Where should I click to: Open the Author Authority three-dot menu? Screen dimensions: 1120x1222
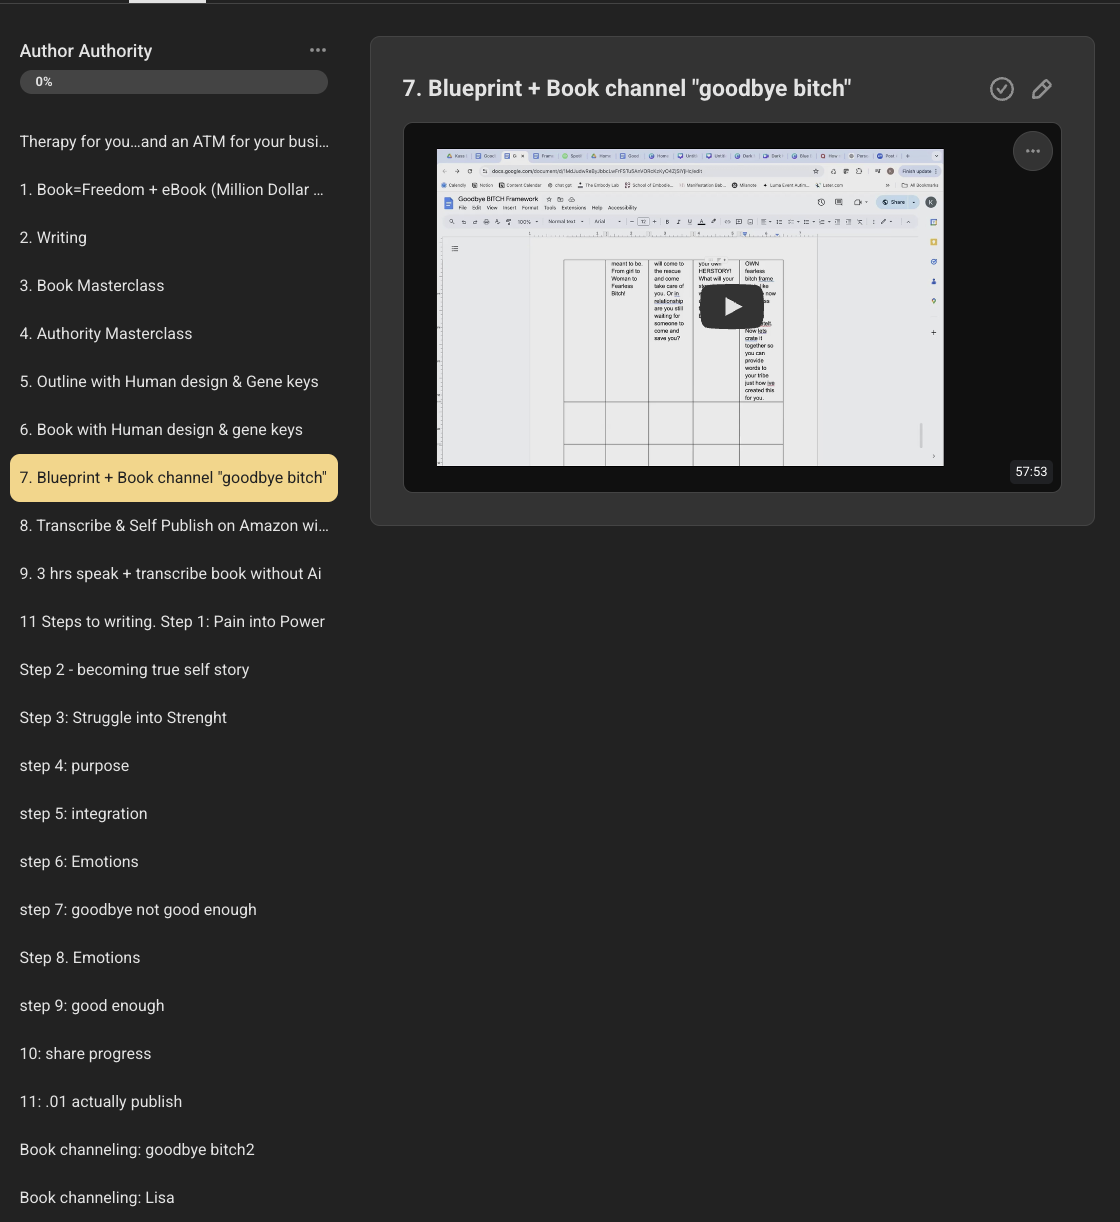click(x=318, y=50)
